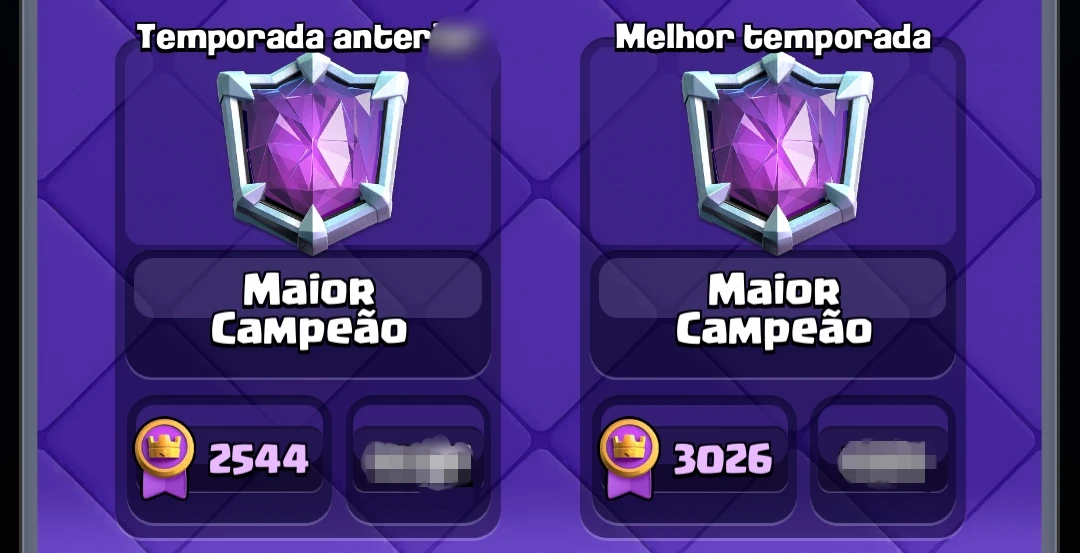This screenshot has width=1080, height=553.
Task: Open the Maior Campeão label under best season
Action: tap(773, 310)
